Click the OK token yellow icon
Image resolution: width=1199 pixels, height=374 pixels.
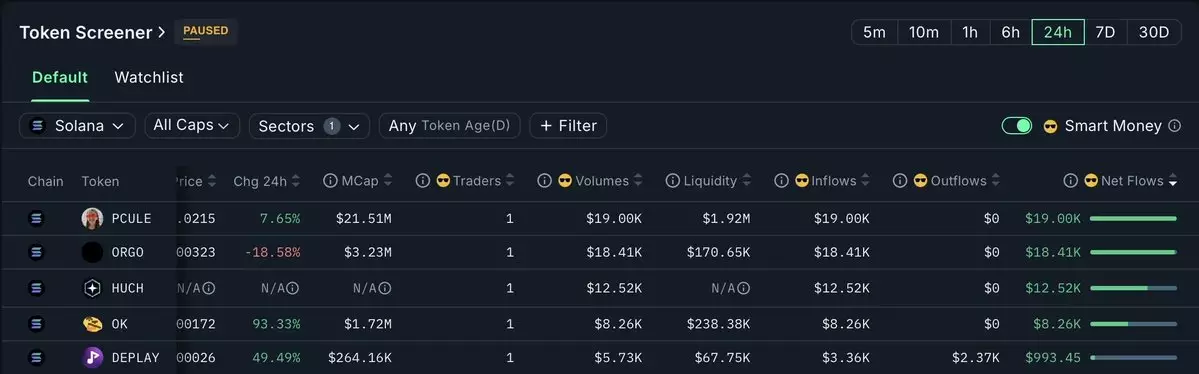[93, 324]
